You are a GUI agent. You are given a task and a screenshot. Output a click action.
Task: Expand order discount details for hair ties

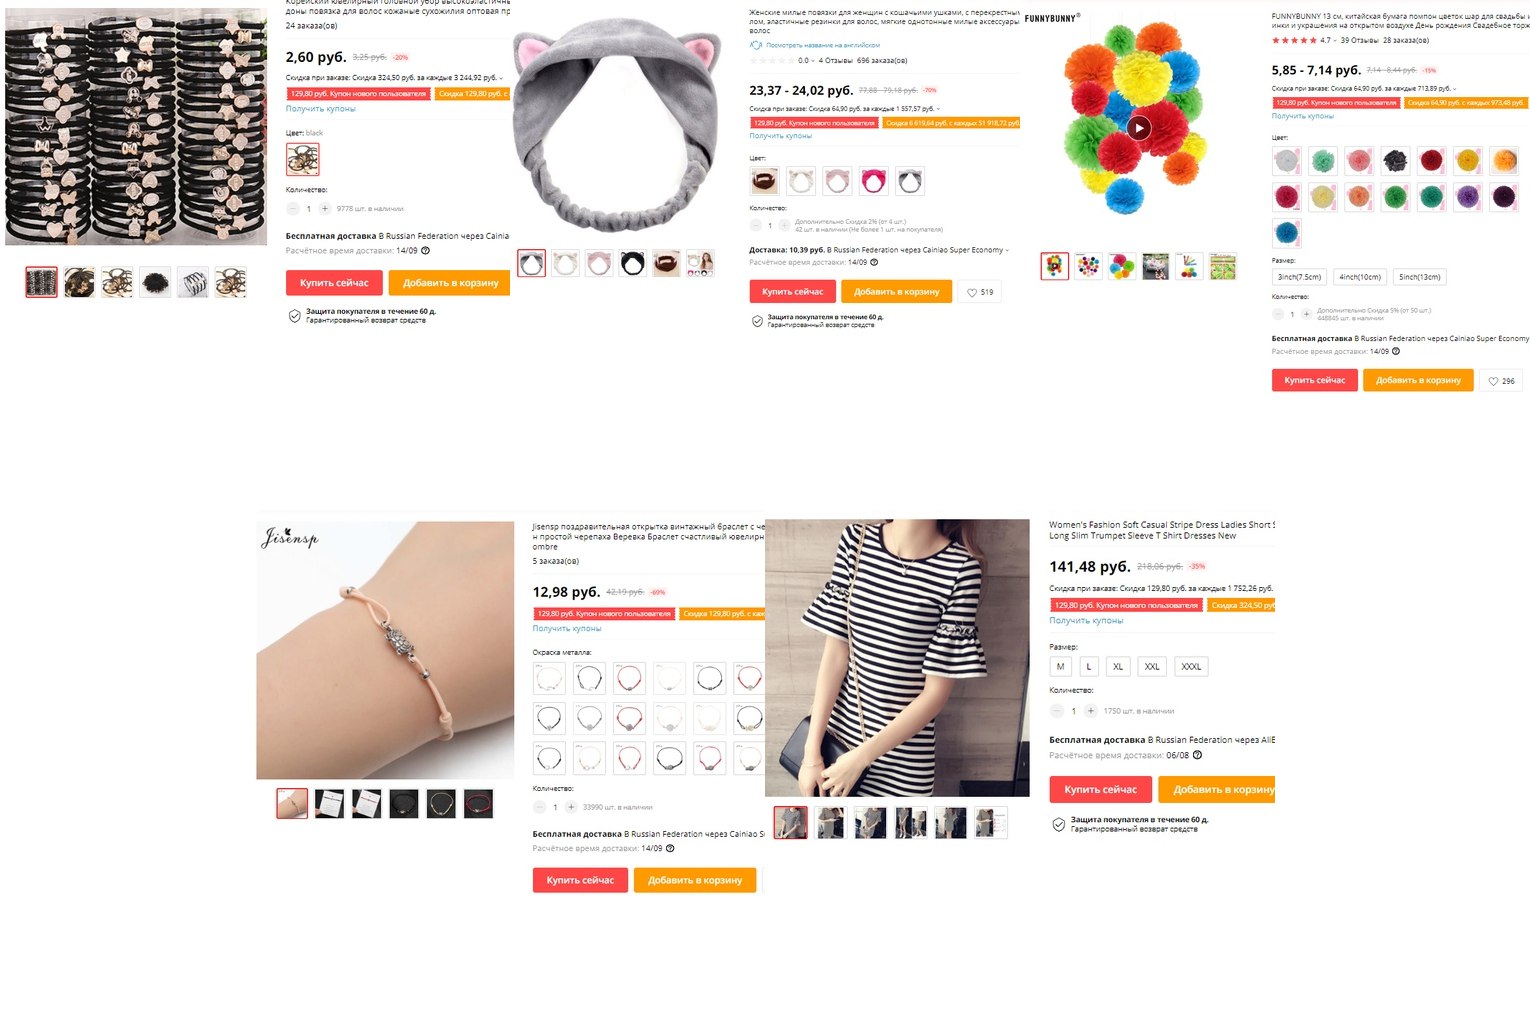(x=501, y=78)
